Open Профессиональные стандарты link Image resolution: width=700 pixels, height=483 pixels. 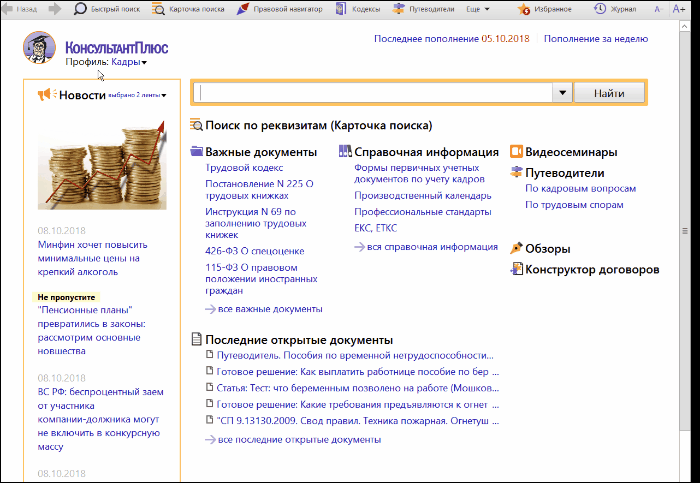[x=423, y=212]
